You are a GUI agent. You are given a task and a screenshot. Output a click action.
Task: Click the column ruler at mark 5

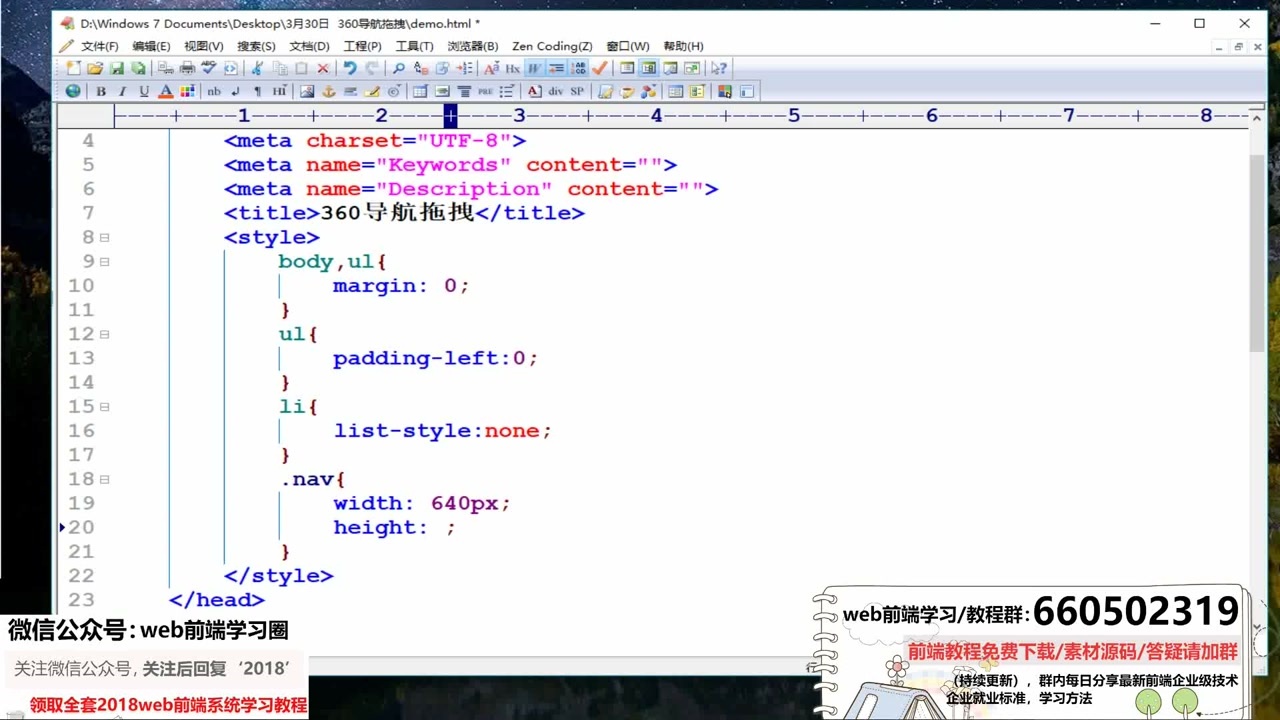pyautogui.click(x=794, y=116)
